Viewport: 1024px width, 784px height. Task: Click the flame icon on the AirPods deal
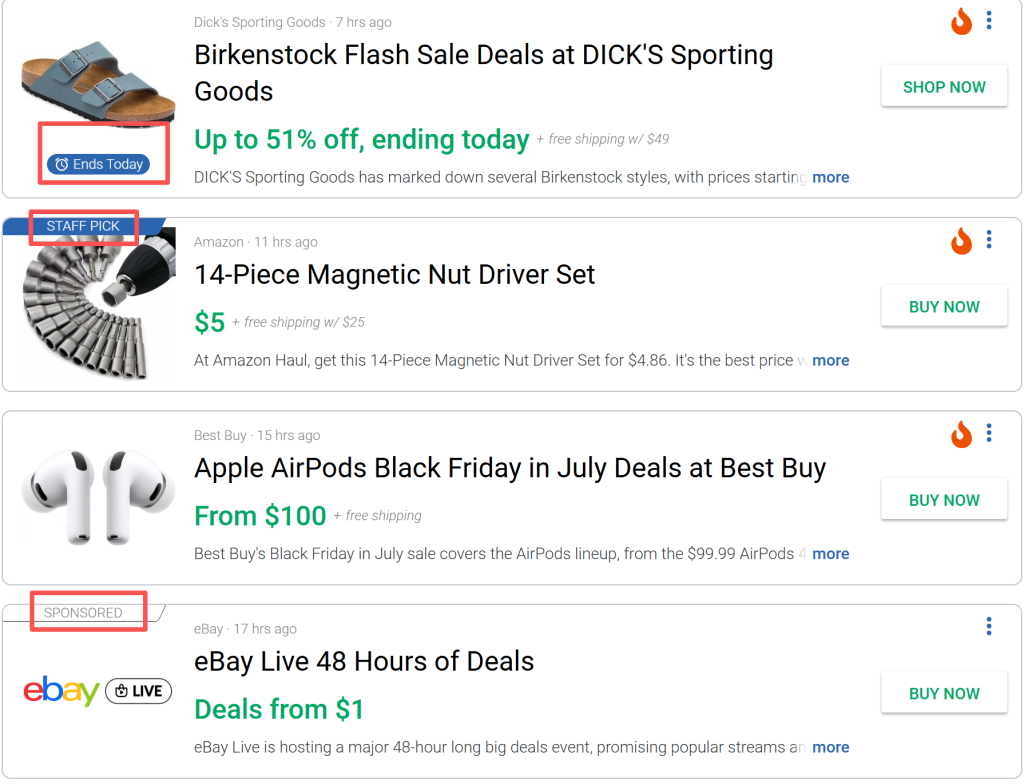click(961, 434)
